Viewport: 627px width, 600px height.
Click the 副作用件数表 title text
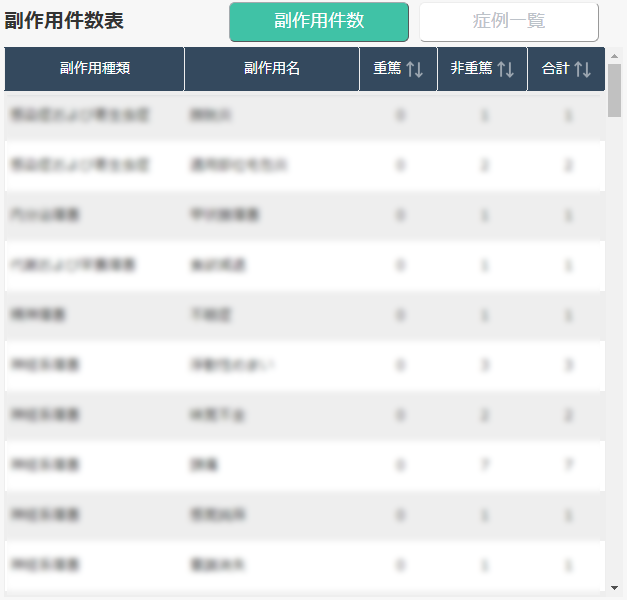pos(65,21)
